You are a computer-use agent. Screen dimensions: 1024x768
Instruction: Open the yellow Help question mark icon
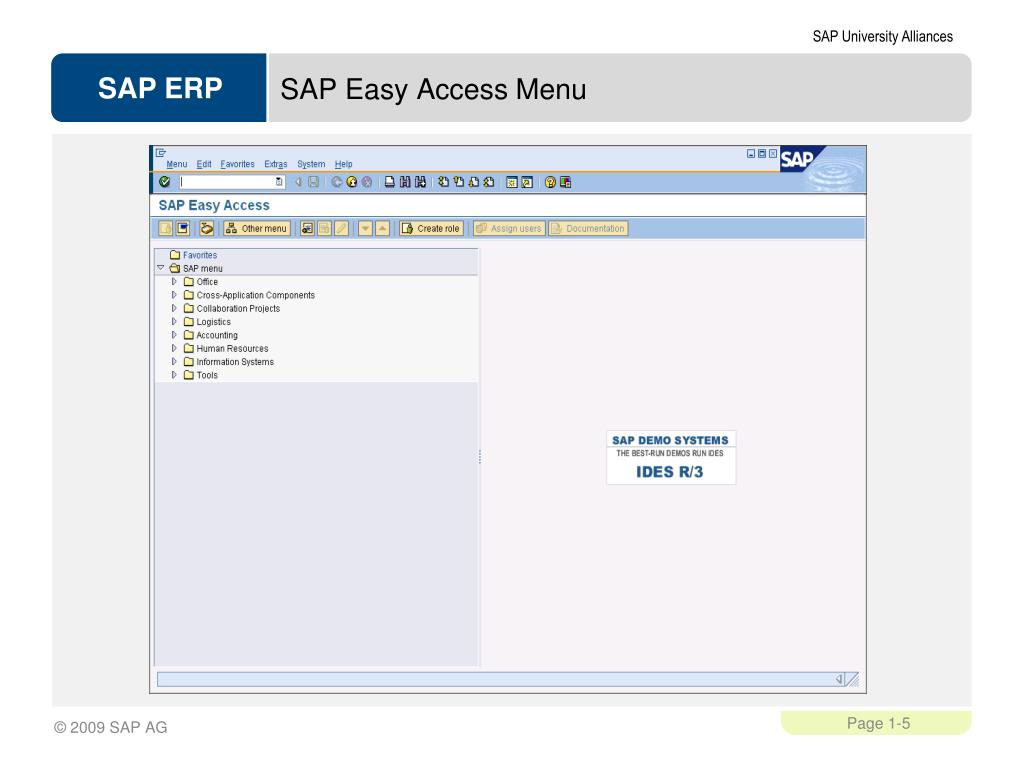tap(550, 182)
